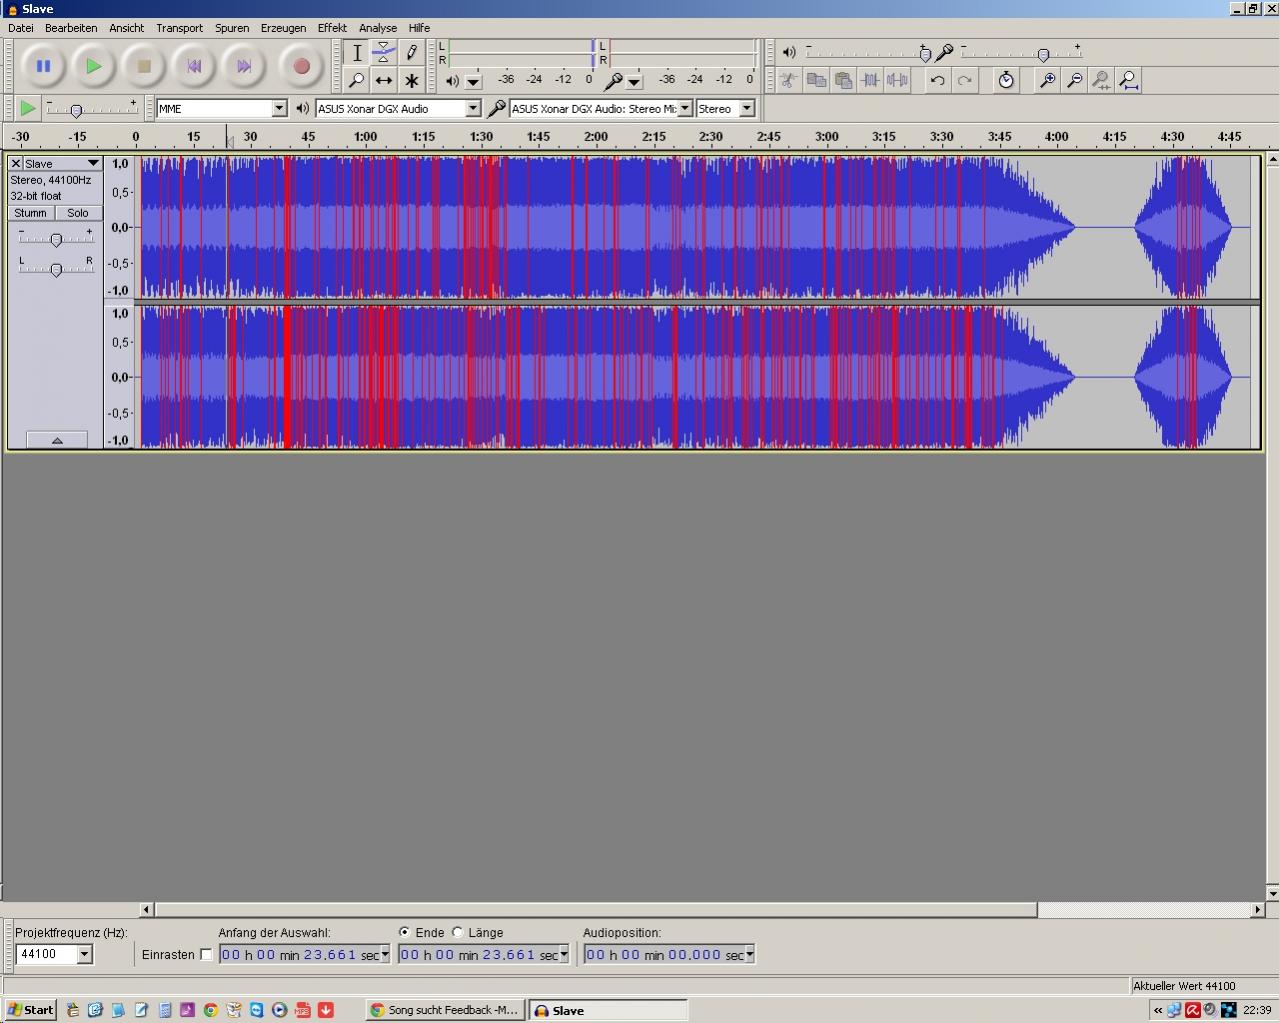Select the Länge radio button
The image size is (1279, 1023).
[458, 932]
